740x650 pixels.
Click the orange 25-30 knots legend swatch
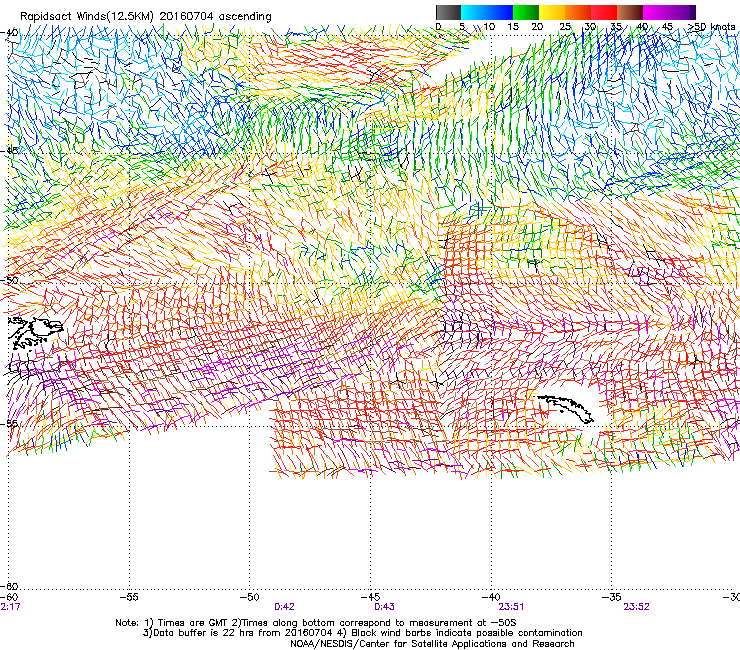point(578,12)
